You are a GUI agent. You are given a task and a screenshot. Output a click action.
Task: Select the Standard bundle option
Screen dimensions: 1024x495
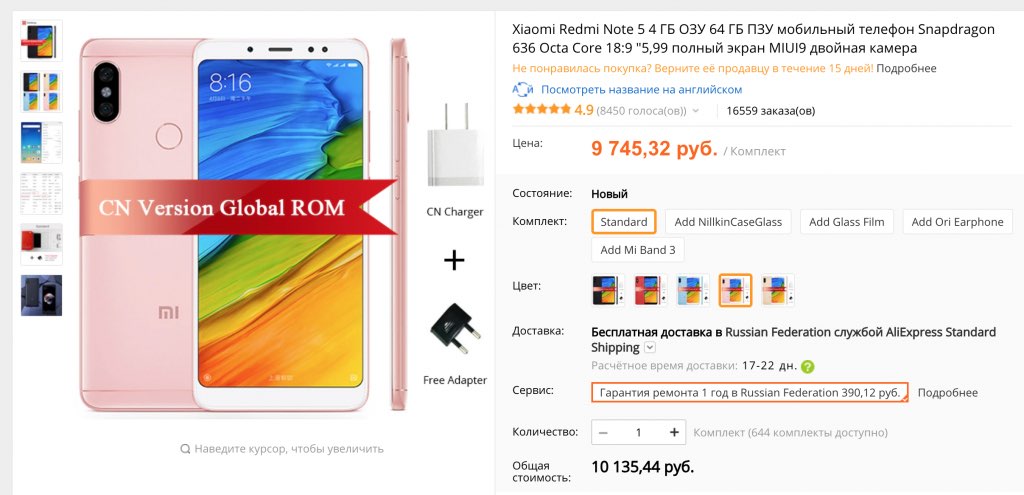(x=624, y=222)
